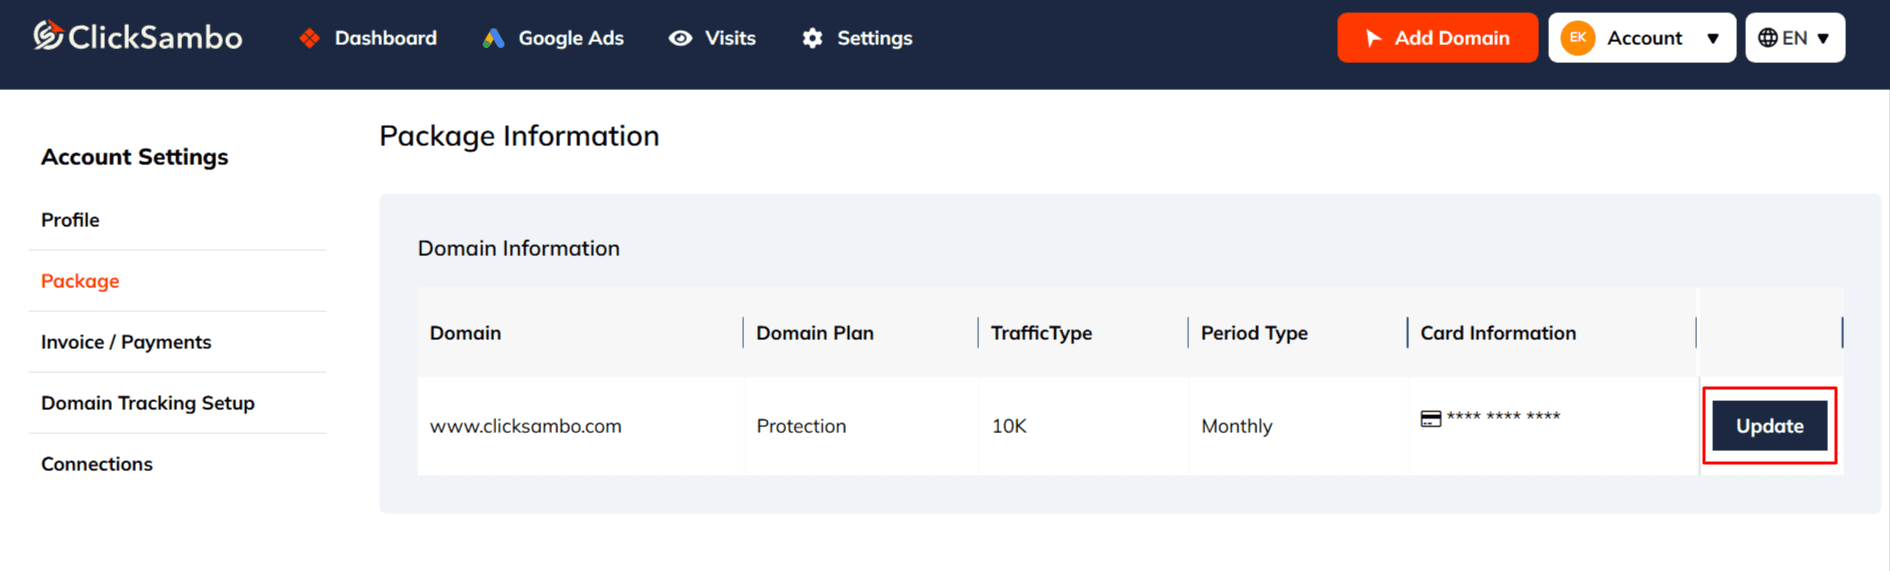
Task: Expand the Account dropdown arrow
Action: [x=1713, y=39]
